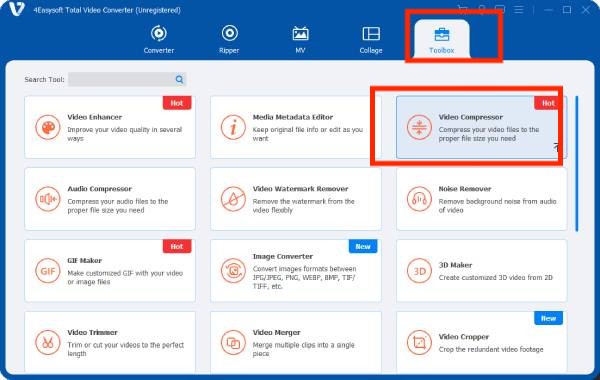Click 'Crop the redundant video footage' text
Screen dimensions: 600x380
pos(491,349)
